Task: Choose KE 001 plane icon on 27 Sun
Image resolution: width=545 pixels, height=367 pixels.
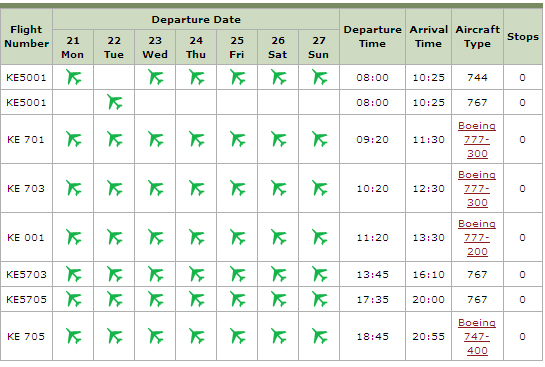Action: pos(319,237)
